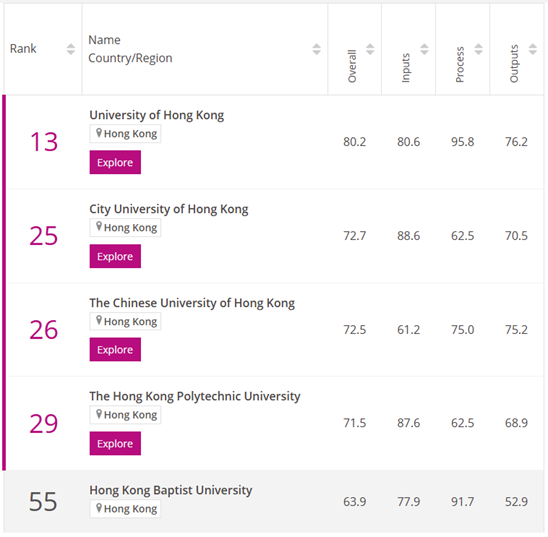The width and height of the screenshot is (548, 537).
Task: Click process score 91.7
Action: (x=462, y=502)
